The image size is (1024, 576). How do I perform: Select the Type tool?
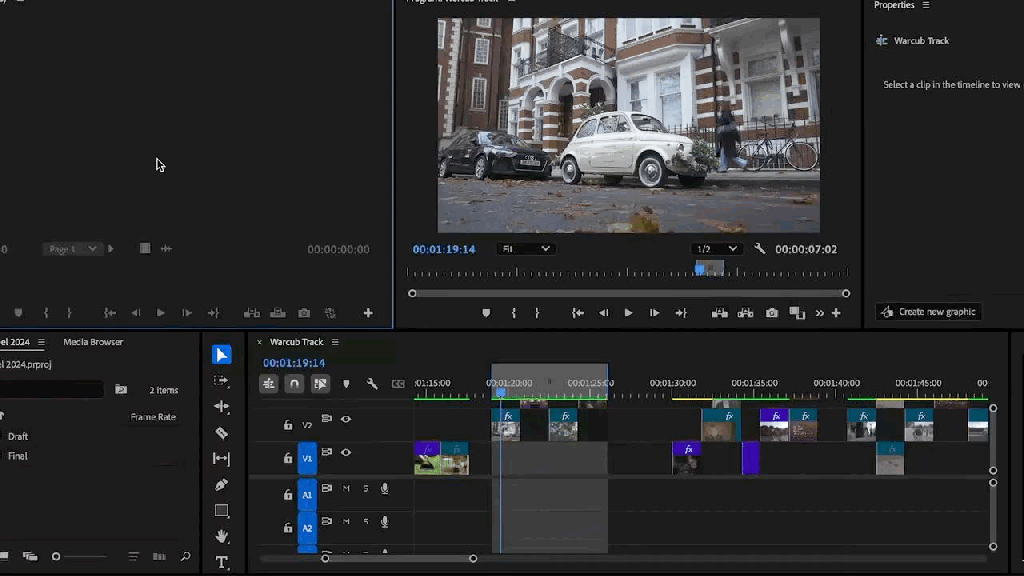tap(222, 562)
